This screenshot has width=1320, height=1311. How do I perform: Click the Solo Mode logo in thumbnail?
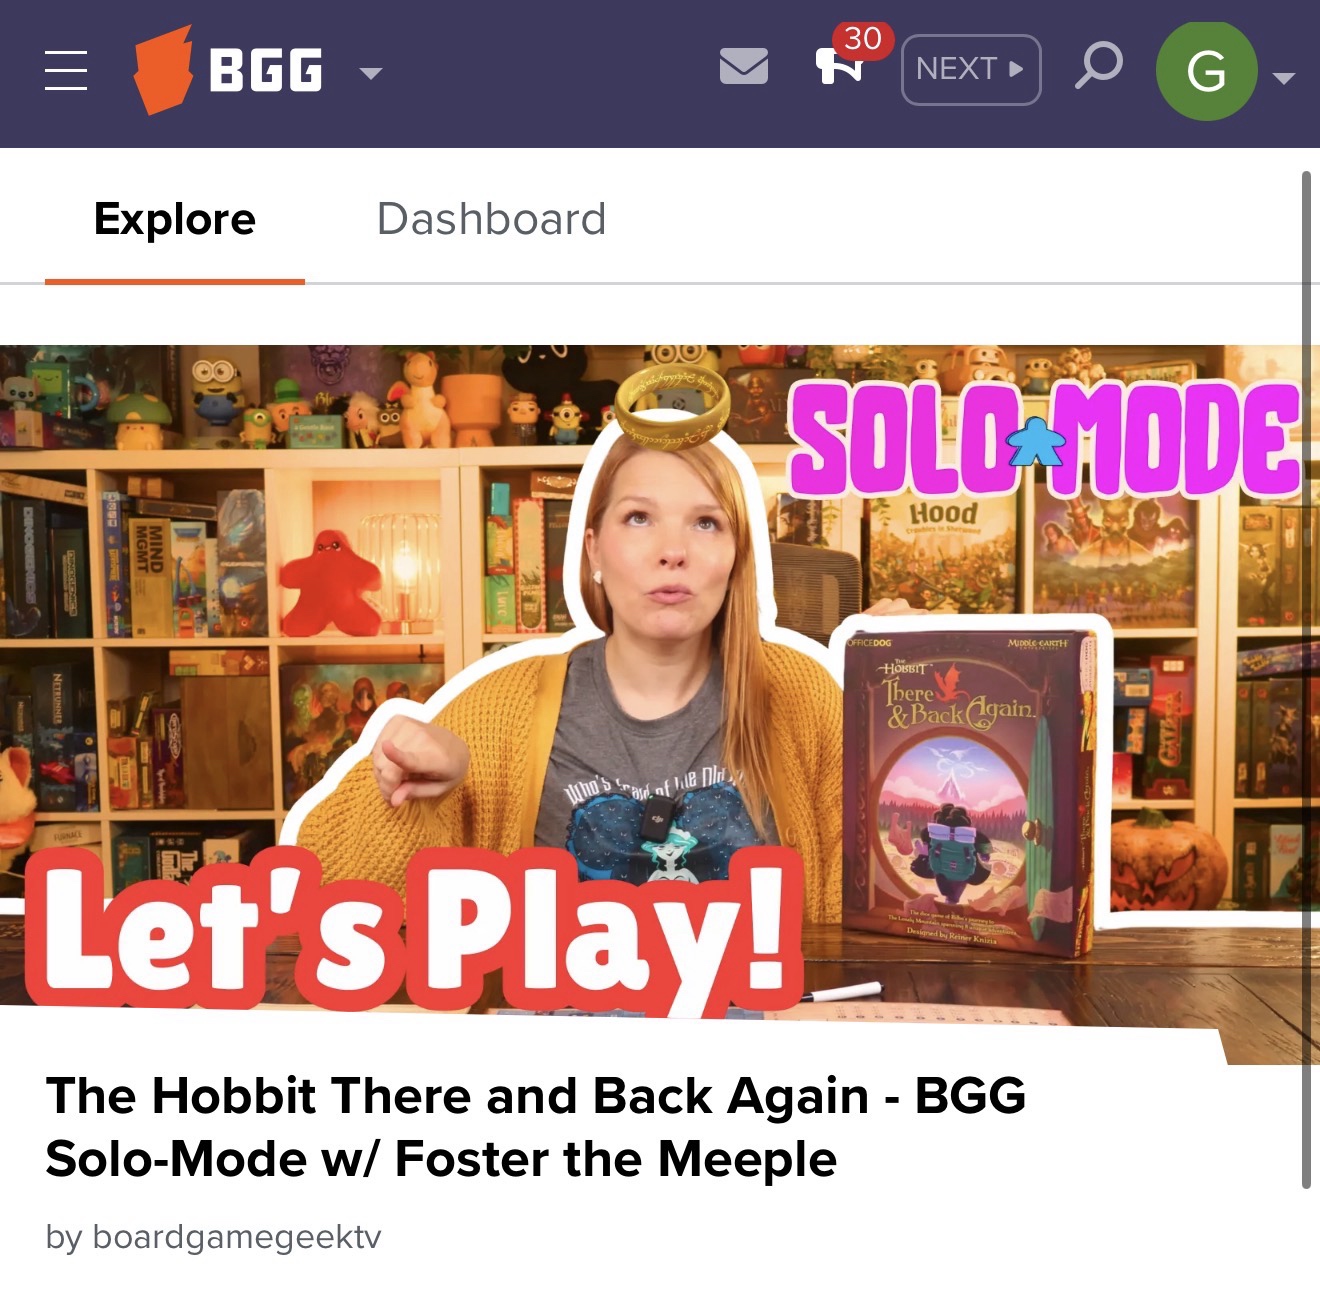pos(1044,439)
